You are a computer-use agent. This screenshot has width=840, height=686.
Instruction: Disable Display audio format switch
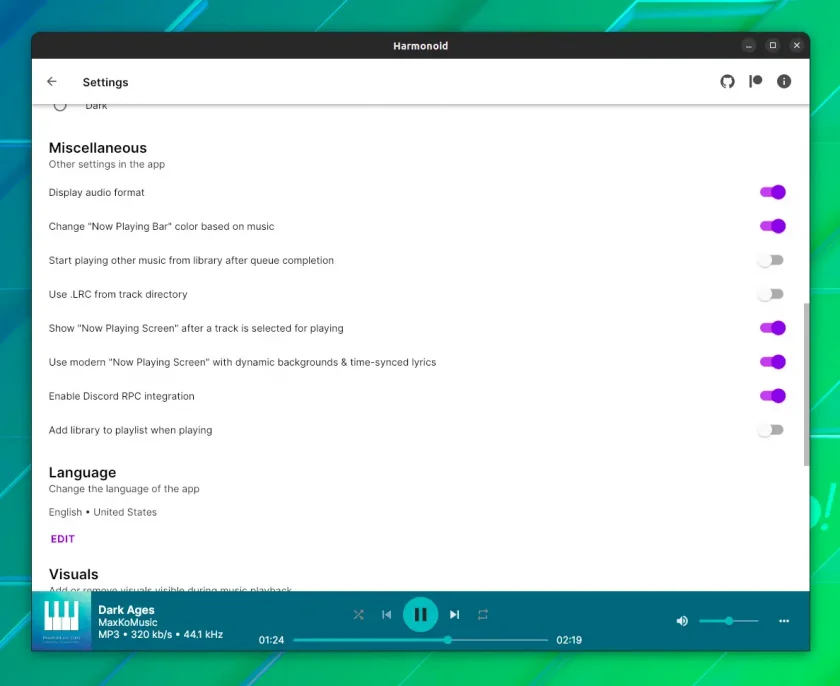(x=772, y=192)
